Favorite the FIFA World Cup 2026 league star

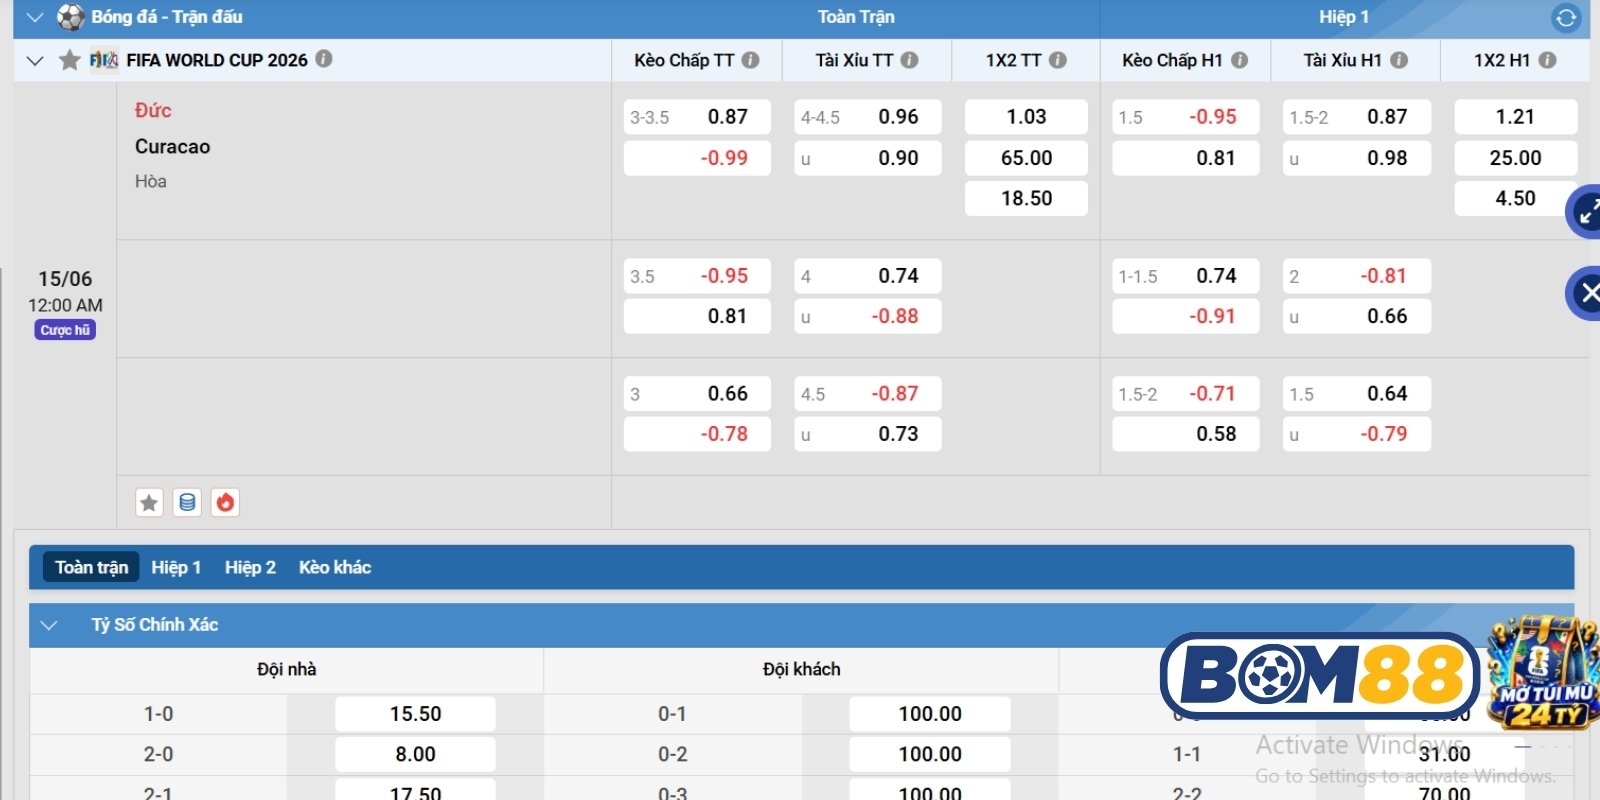tap(69, 60)
